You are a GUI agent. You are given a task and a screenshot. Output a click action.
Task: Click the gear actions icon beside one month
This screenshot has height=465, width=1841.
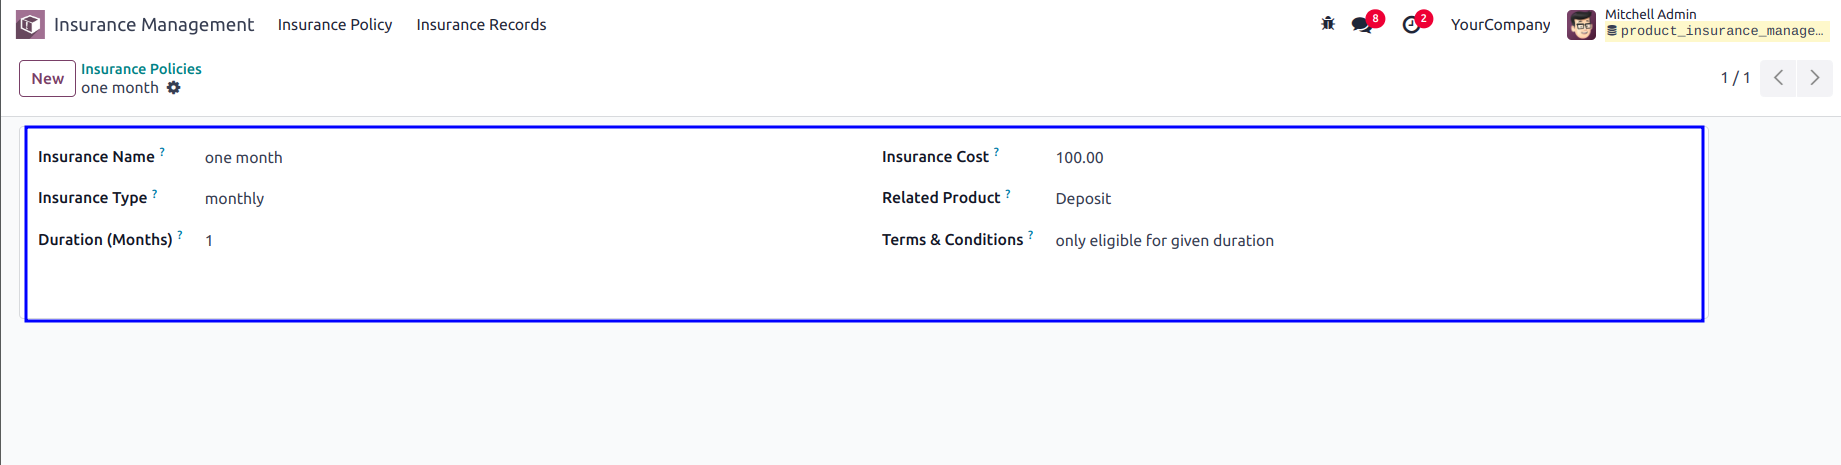[x=174, y=88]
